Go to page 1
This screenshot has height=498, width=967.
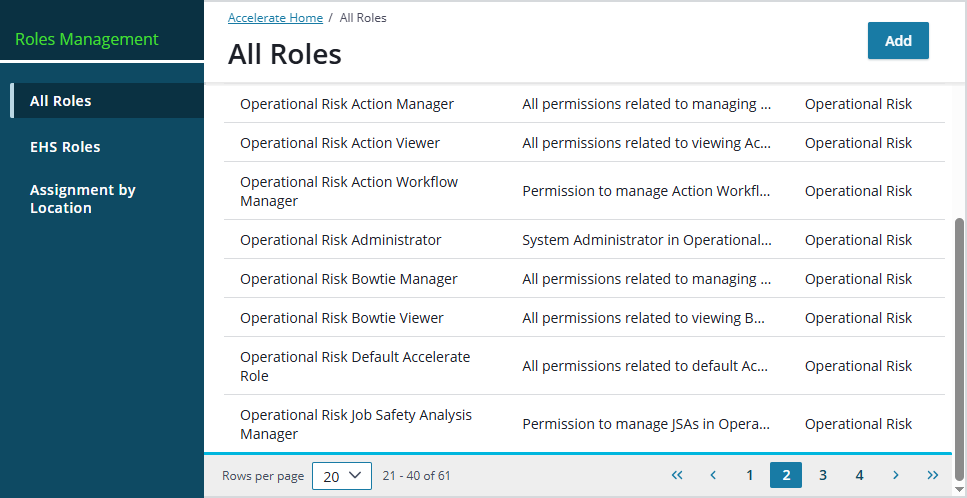750,475
